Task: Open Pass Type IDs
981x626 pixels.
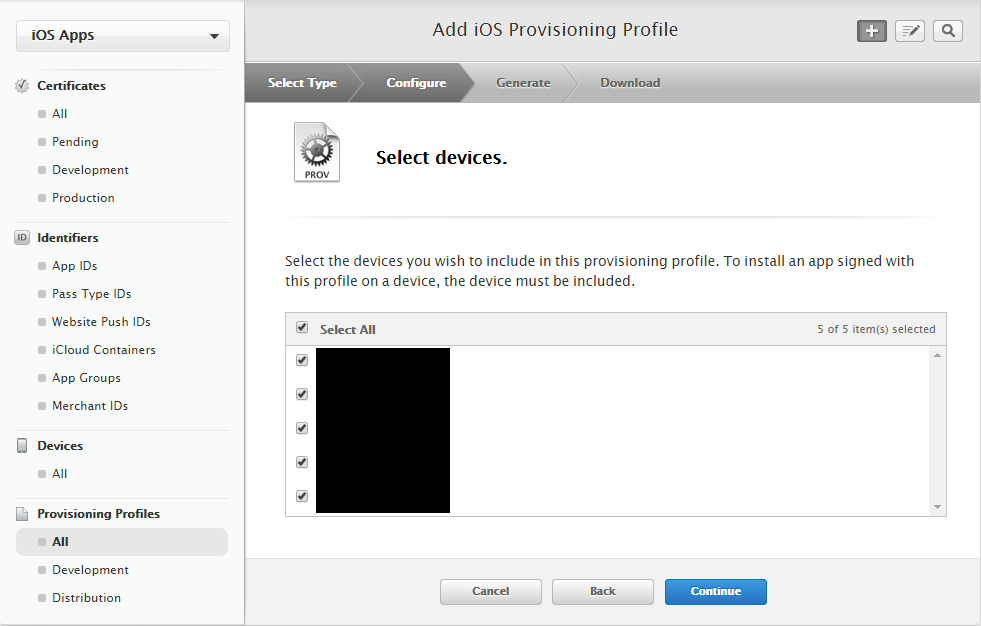Action: [91, 294]
